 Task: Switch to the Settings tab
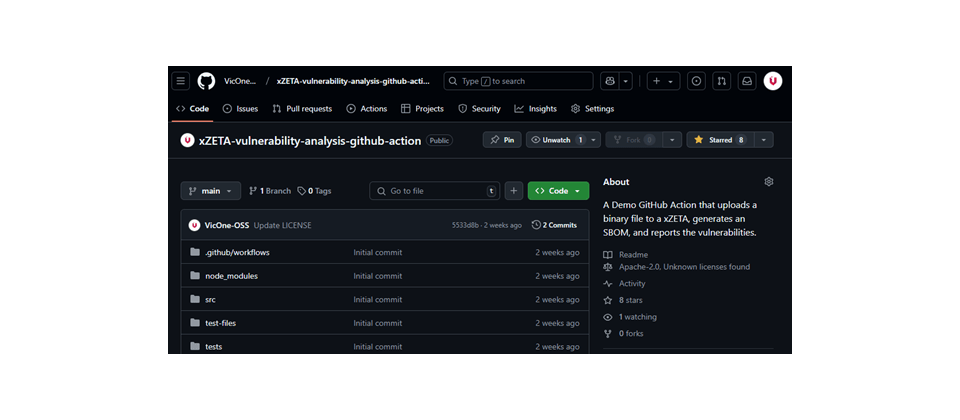[x=592, y=108]
